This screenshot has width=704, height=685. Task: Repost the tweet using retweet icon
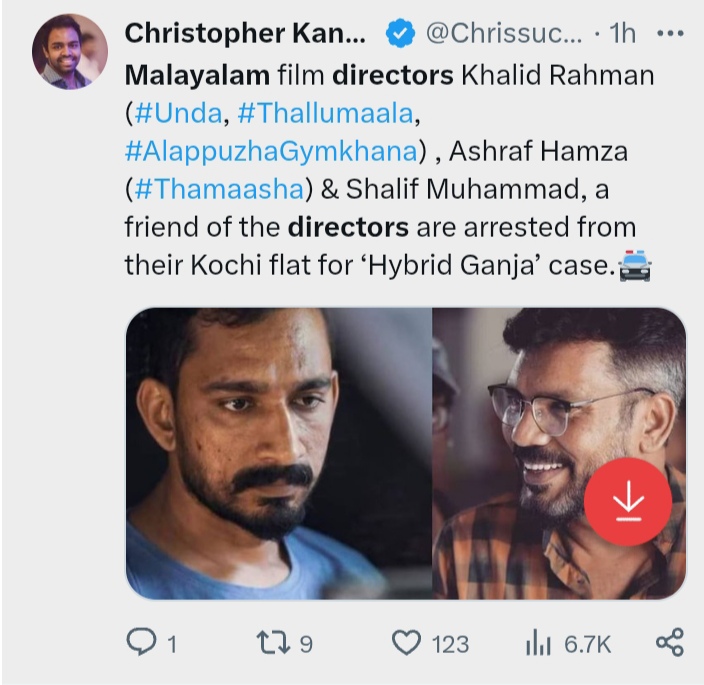(x=273, y=642)
